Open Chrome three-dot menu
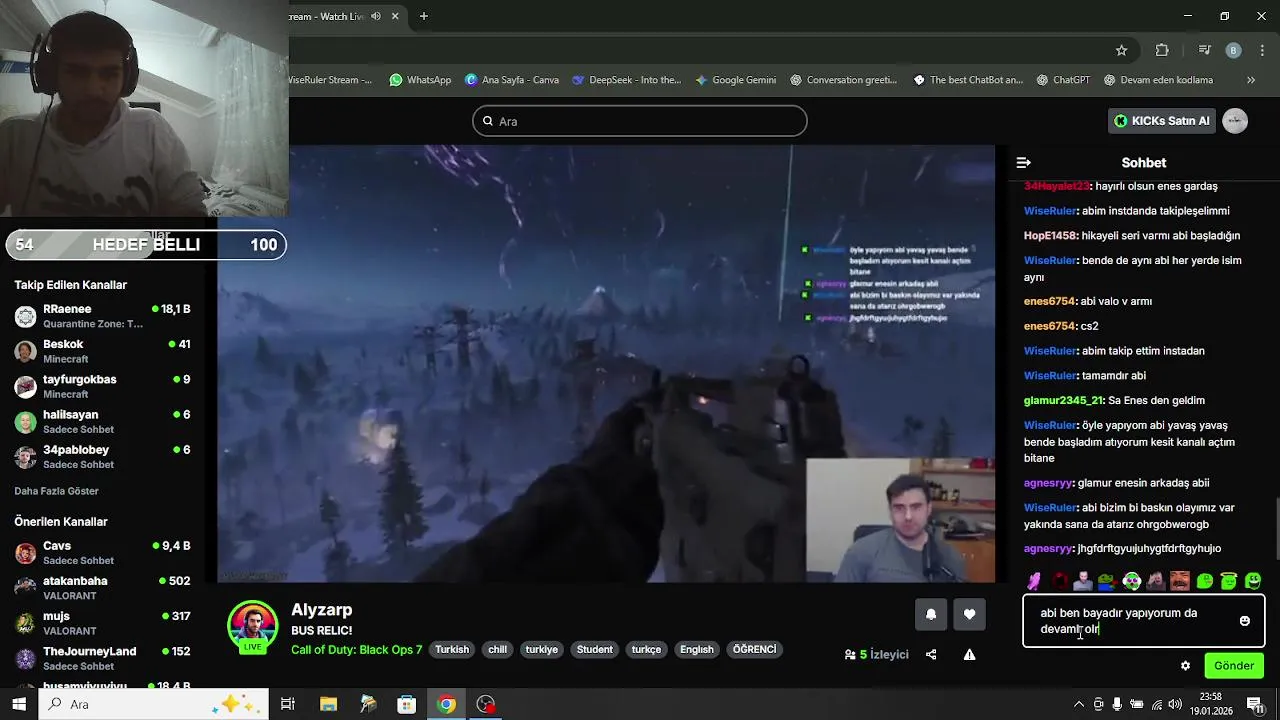 (1261, 50)
